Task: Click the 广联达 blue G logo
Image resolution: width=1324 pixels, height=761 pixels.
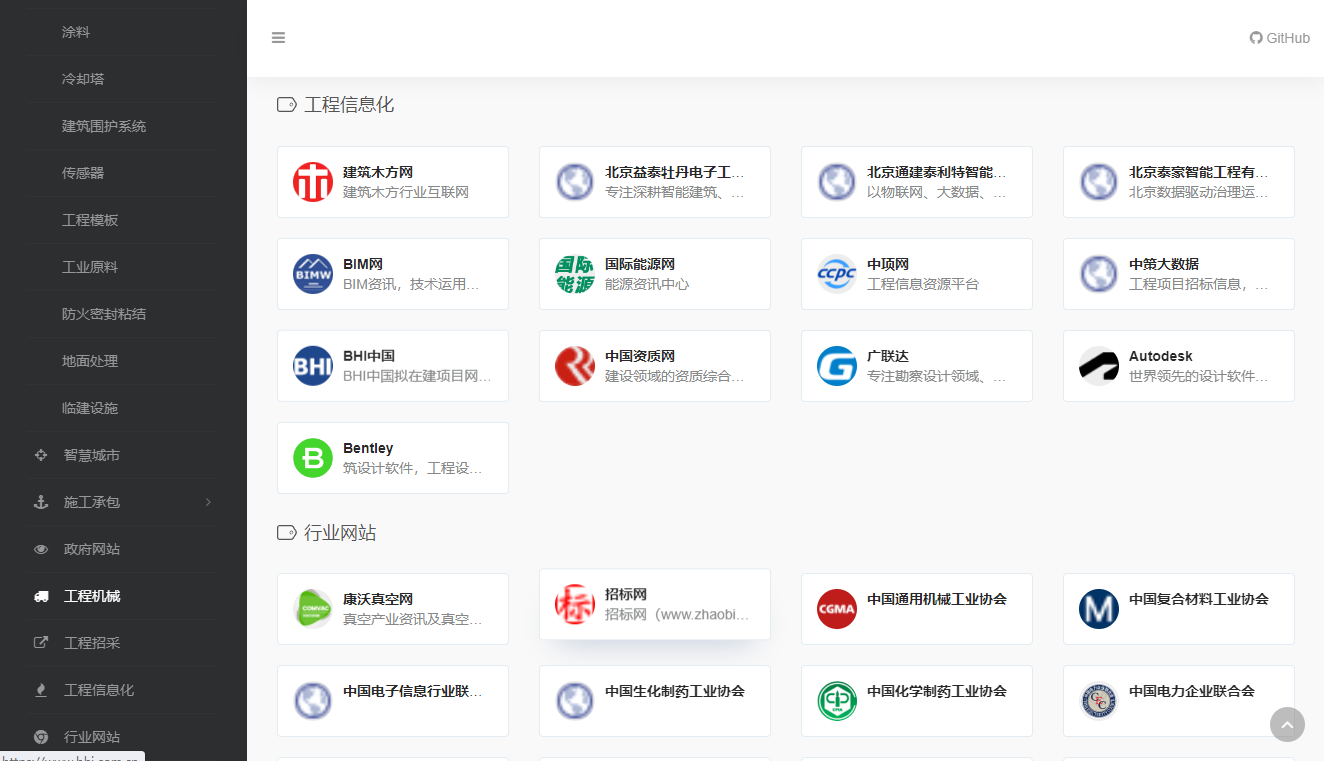Action: coord(837,366)
